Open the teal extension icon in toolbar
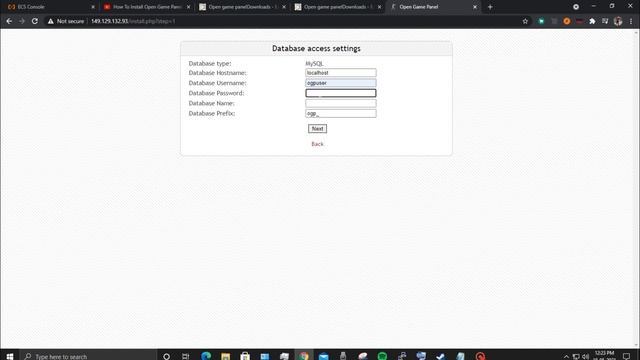640x360 pixels. click(541, 21)
